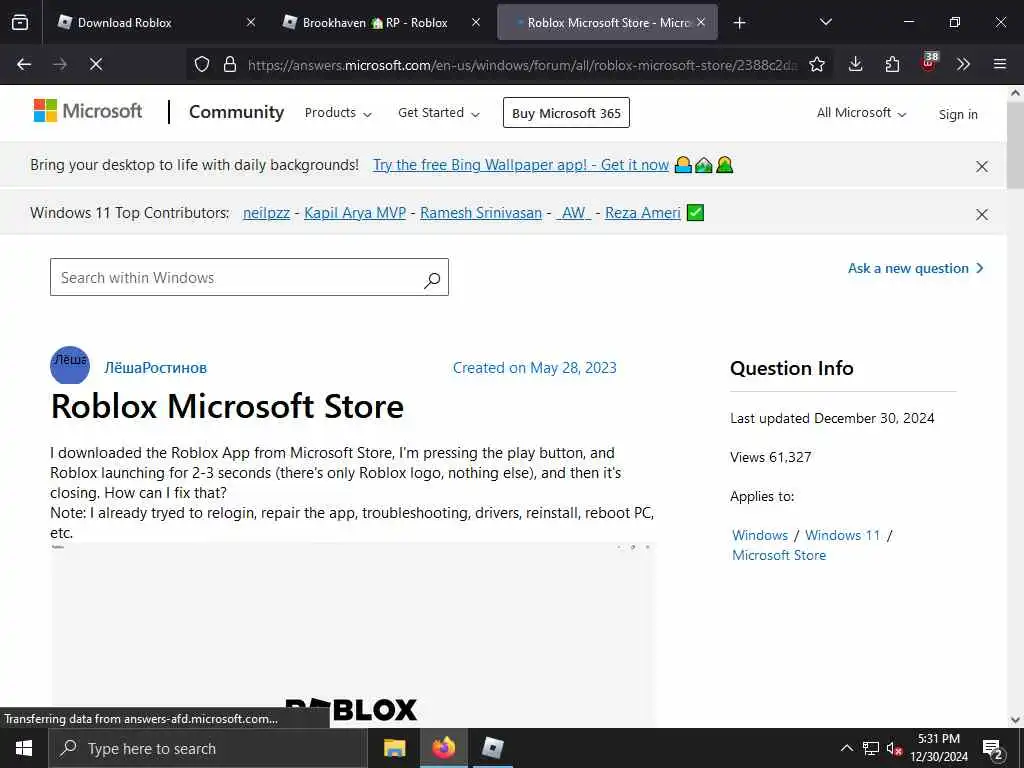Expand the Get Started menu
The width and height of the screenshot is (1024, 768).
[x=438, y=113]
